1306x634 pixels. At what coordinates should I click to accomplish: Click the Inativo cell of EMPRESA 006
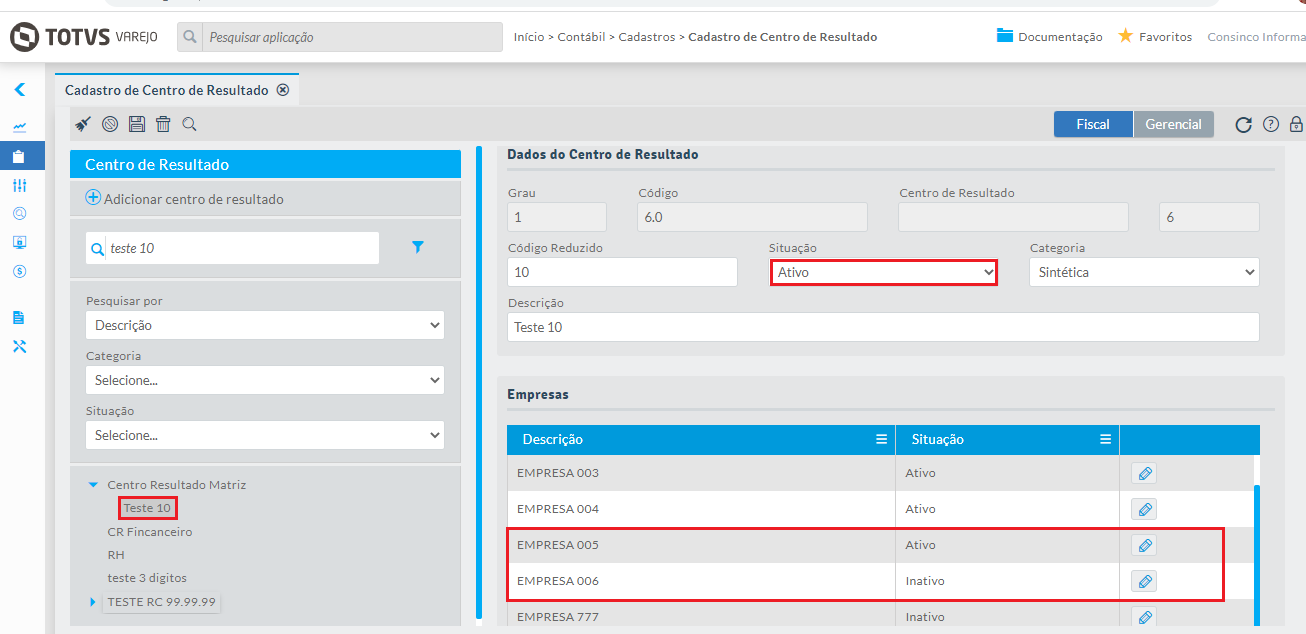click(1007, 581)
